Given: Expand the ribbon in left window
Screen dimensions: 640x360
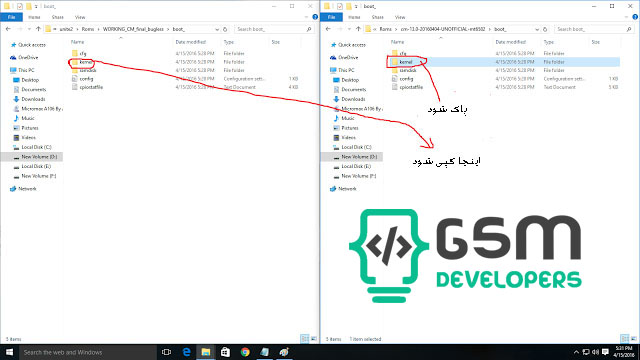Looking at the screenshot, I should [x=306, y=17].
